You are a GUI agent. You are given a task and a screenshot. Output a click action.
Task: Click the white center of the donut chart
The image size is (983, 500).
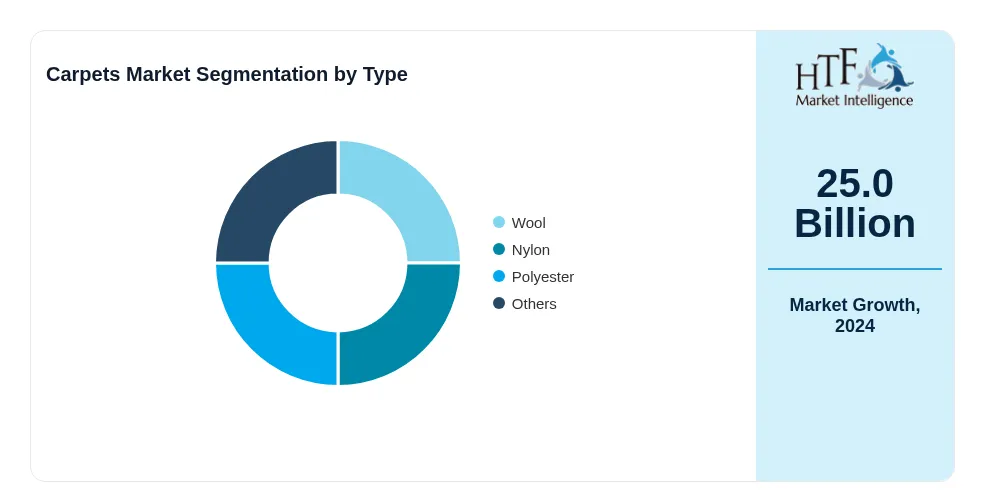(x=338, y=263)
